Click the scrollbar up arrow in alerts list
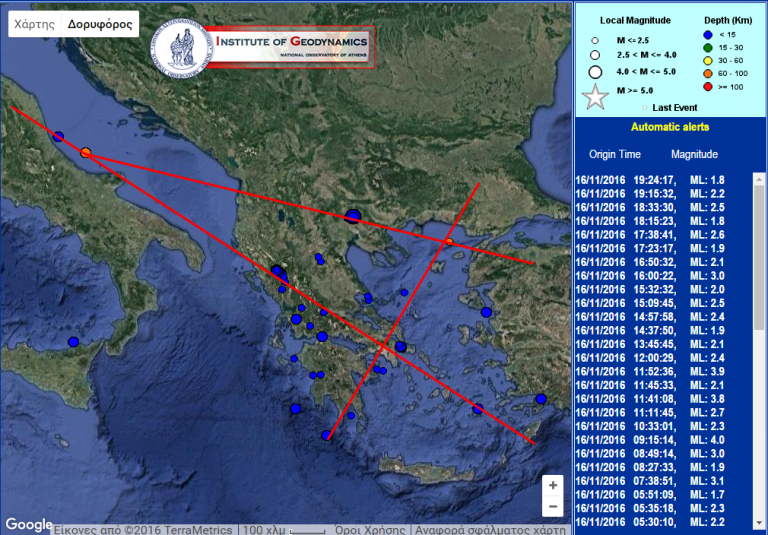Viewport: 768px width, 535px height. pyautogui.click(x=759, y=179)
